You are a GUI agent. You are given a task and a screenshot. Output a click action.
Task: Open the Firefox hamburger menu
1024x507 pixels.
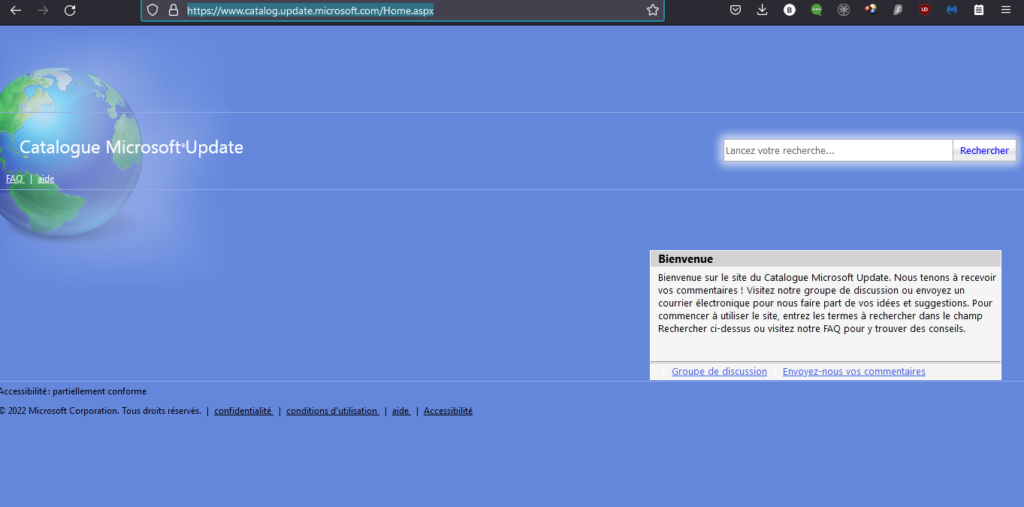pos(1006,10)
